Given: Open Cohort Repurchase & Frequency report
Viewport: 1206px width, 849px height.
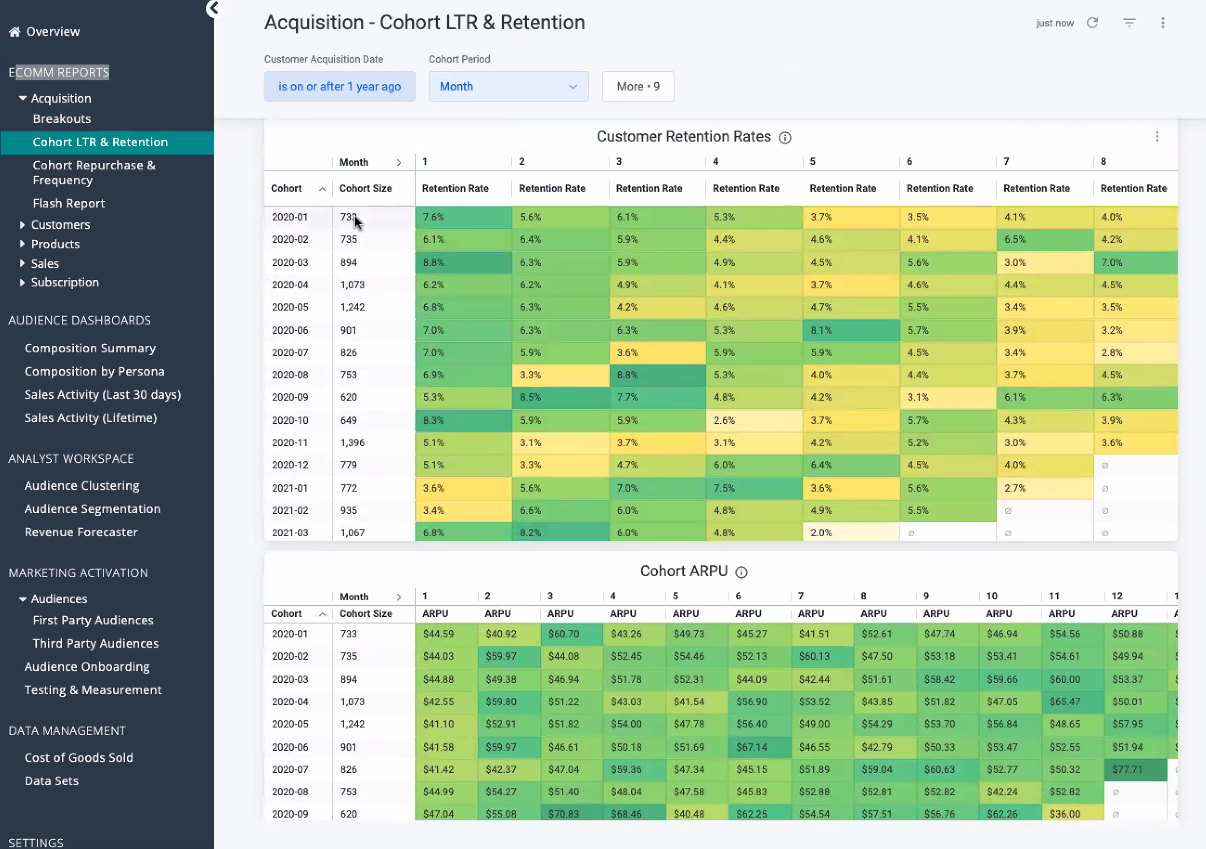Looking at the screenshot, I should click(94, 173).
